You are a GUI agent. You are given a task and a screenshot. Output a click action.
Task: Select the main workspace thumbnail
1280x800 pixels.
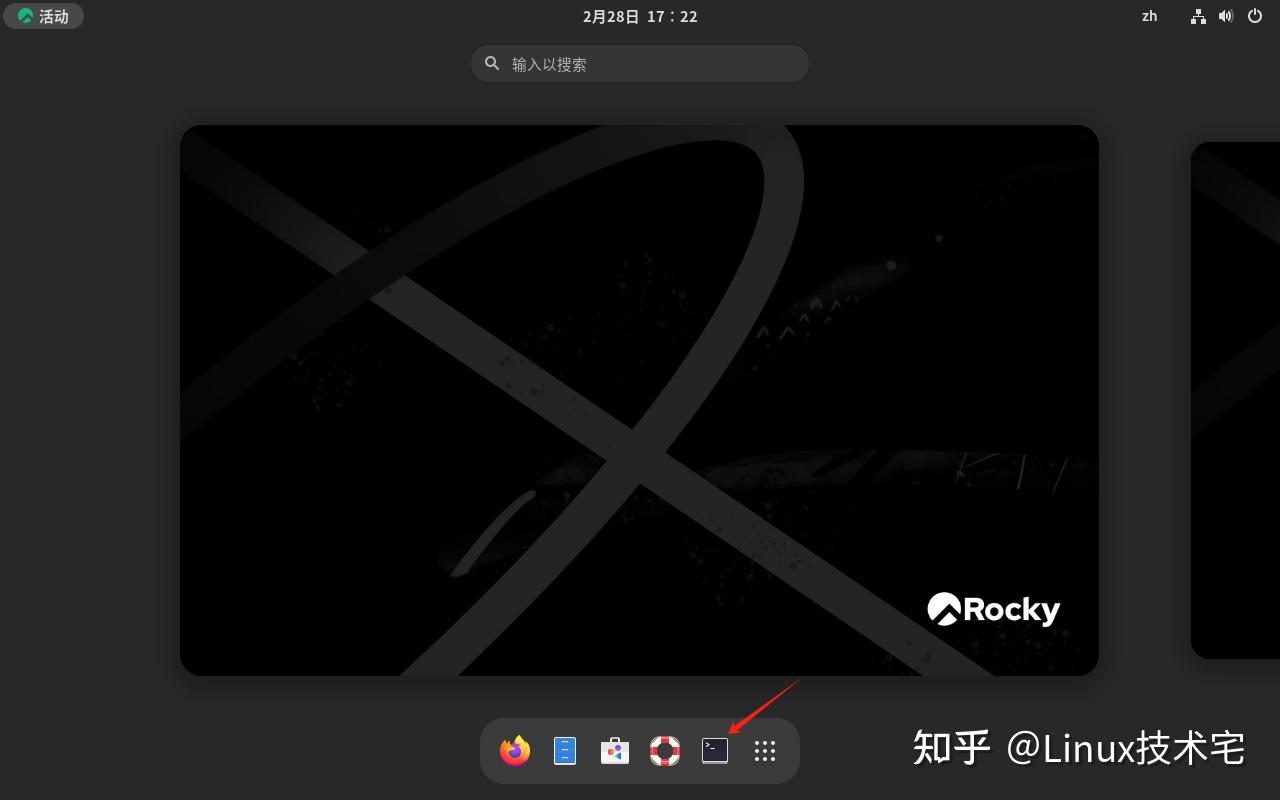pos(639,400)
